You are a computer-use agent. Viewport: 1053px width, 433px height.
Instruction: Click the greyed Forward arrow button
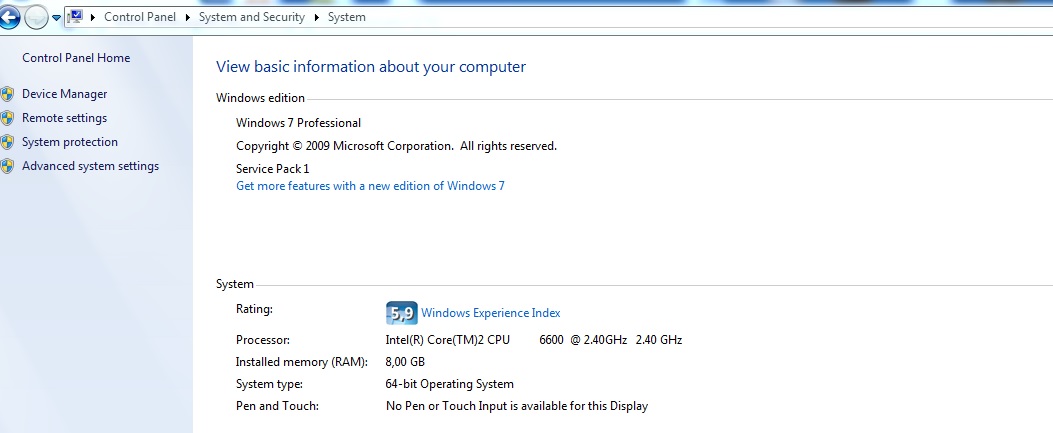pyautogui.click(x=36, y=17)
